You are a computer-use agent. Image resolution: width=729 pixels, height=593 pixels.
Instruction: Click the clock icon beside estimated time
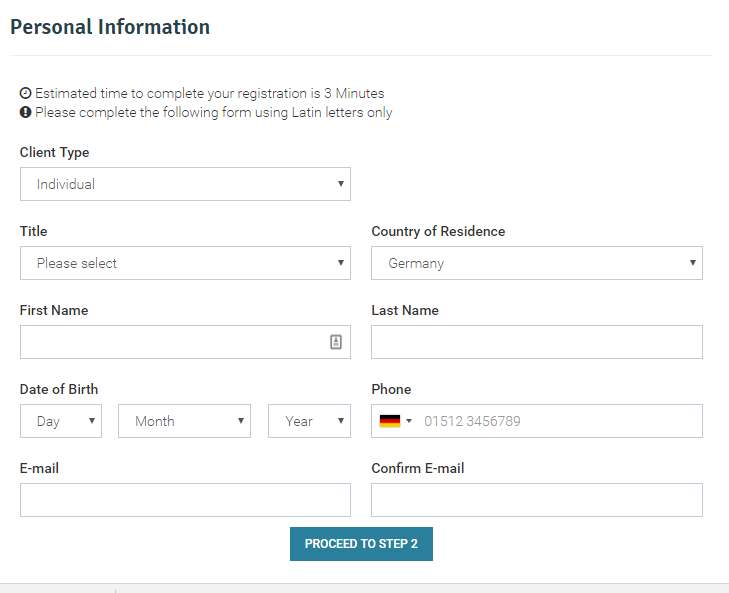coord(26,93)
